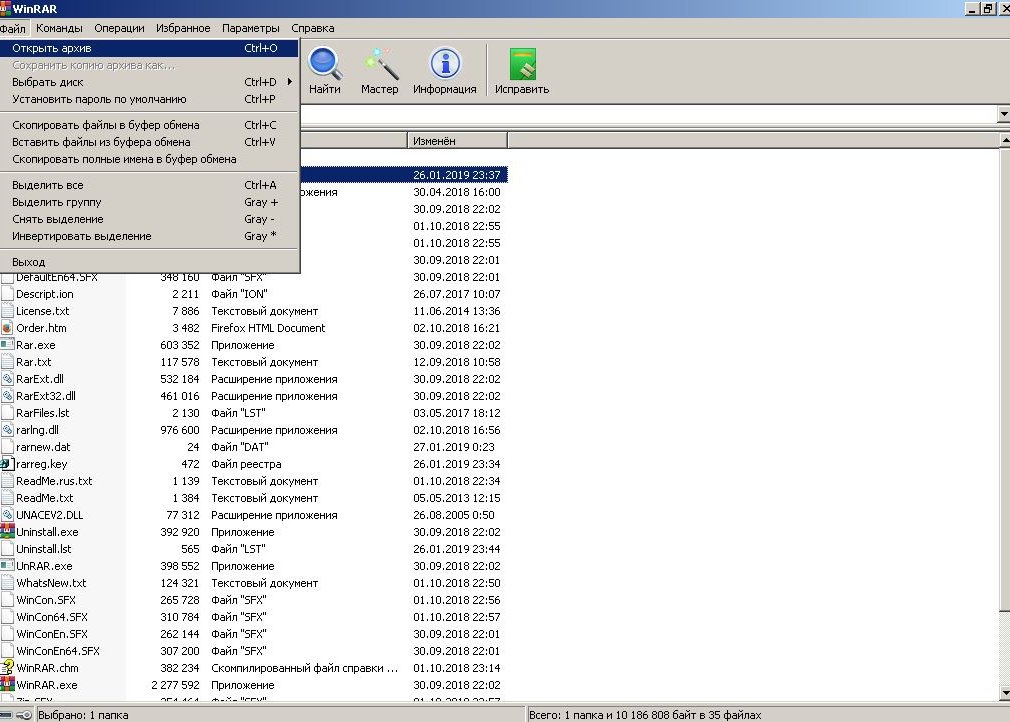This screenshot has height=722, width=1010.
Task: Click the size value 2 277 592
Action: tap(175, 685)
